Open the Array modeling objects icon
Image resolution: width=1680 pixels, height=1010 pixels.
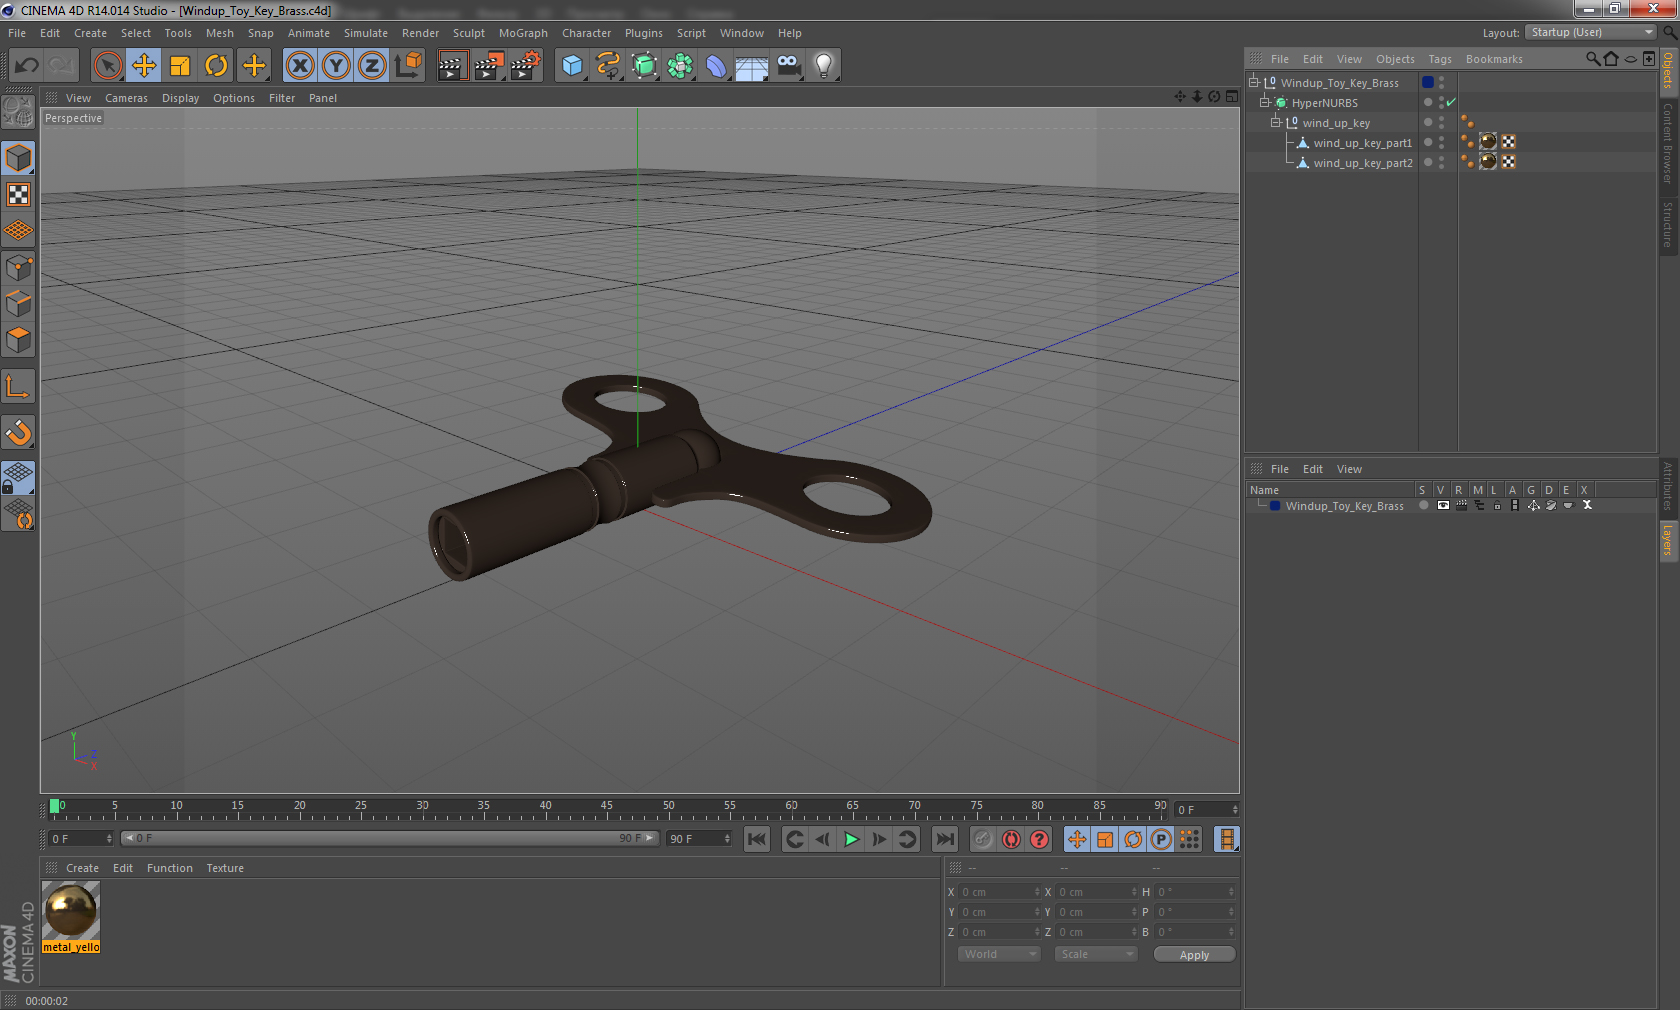coord(680,66)
